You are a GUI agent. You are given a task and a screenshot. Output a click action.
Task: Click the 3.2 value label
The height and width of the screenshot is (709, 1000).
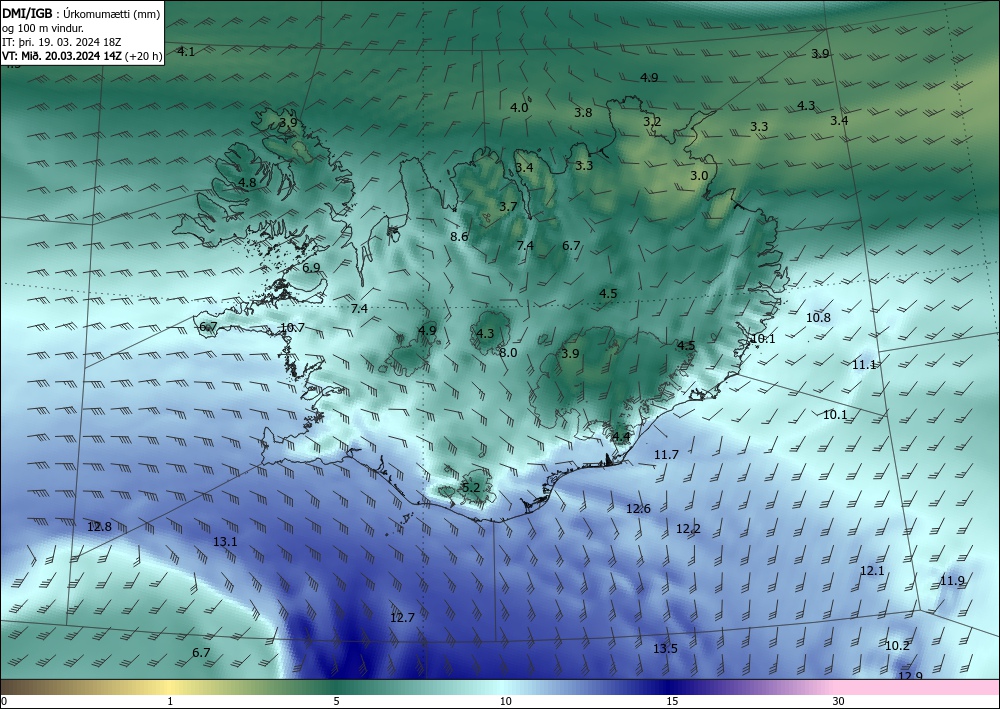coord(652,121)
